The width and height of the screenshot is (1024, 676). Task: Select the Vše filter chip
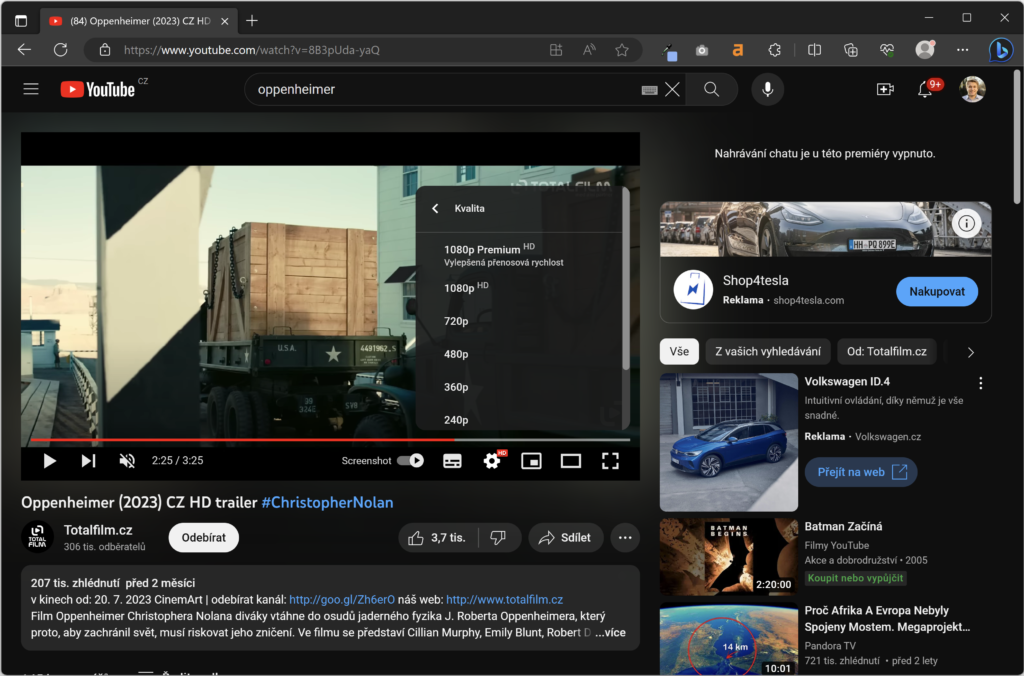pyautogui.click(x=679, y=351)
